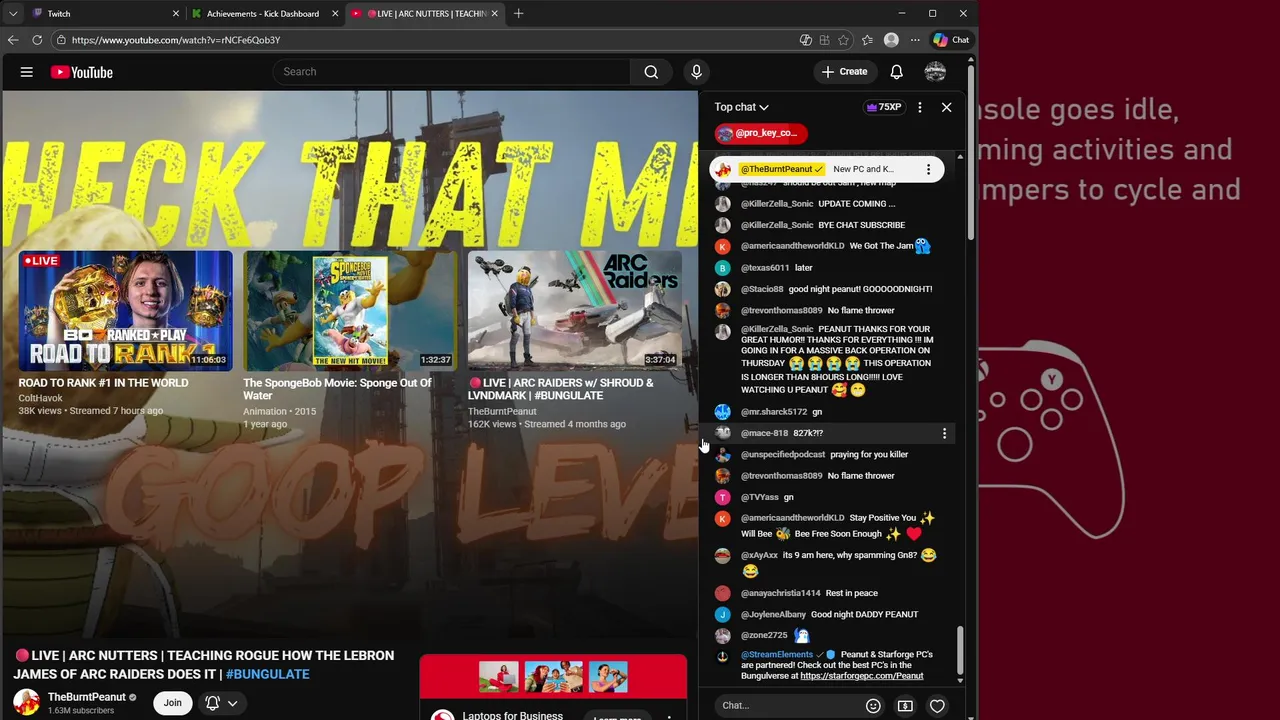Close the Kick Dashboard tab
This screenshot has width=1280, height=720.
pyautogui.click(x=336, y=14)
